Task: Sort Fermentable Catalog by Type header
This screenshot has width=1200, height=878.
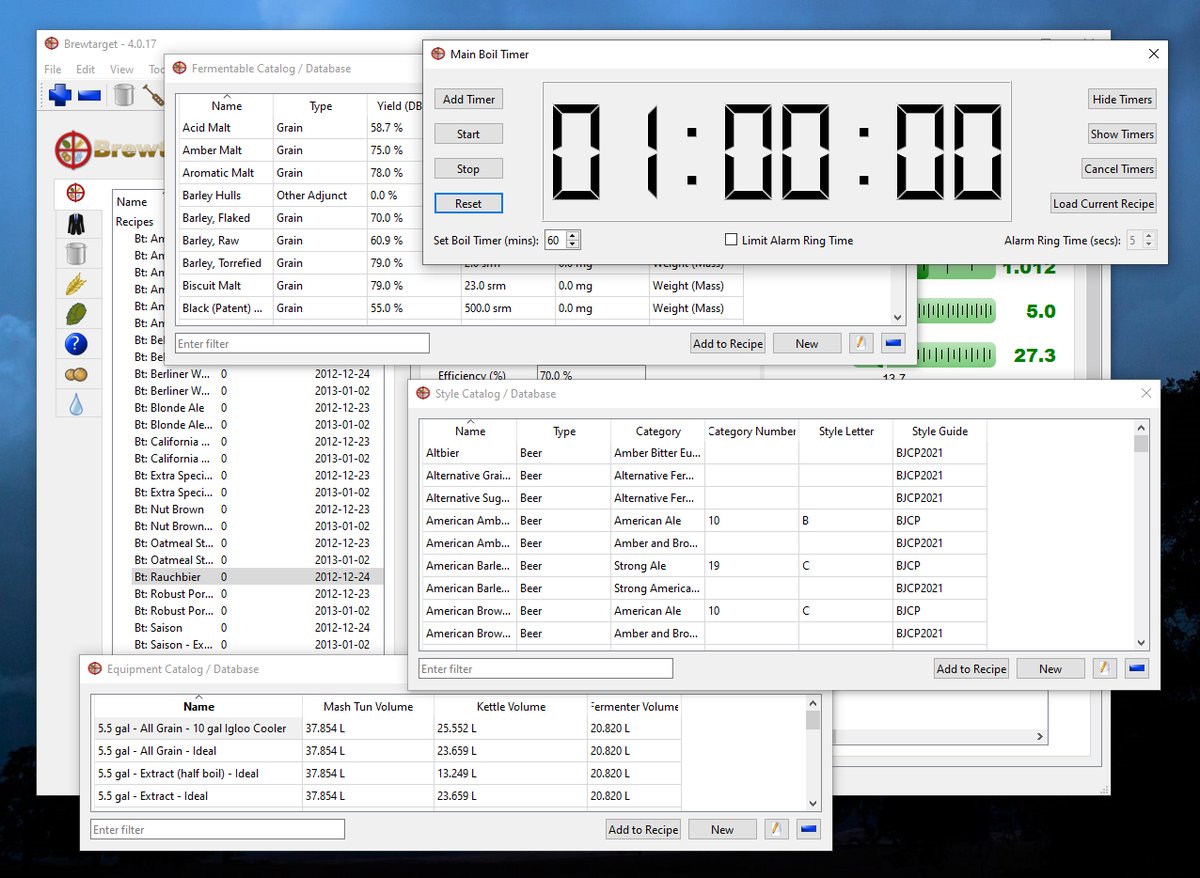Action: 321,105
